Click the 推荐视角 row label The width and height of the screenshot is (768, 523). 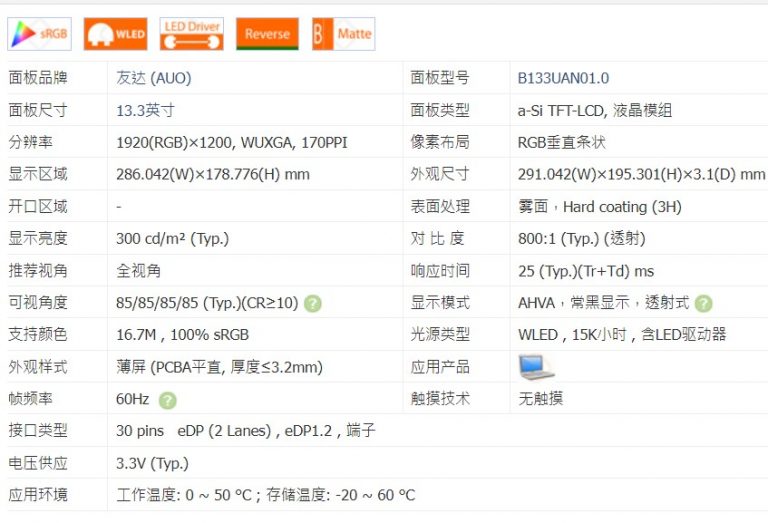coord(38,271)
